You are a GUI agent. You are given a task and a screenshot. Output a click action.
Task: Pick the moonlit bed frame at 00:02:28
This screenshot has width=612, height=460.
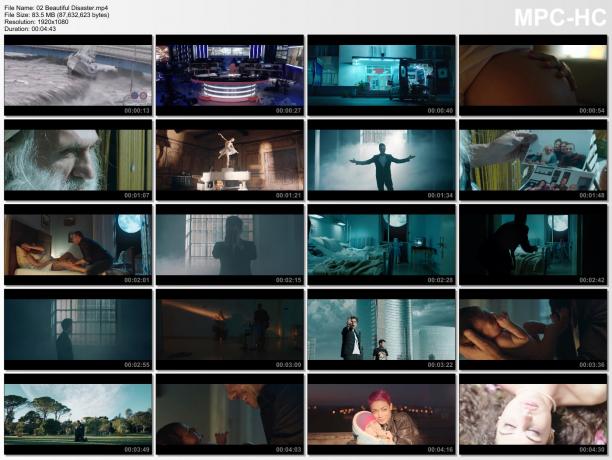[x=381, y=245]
